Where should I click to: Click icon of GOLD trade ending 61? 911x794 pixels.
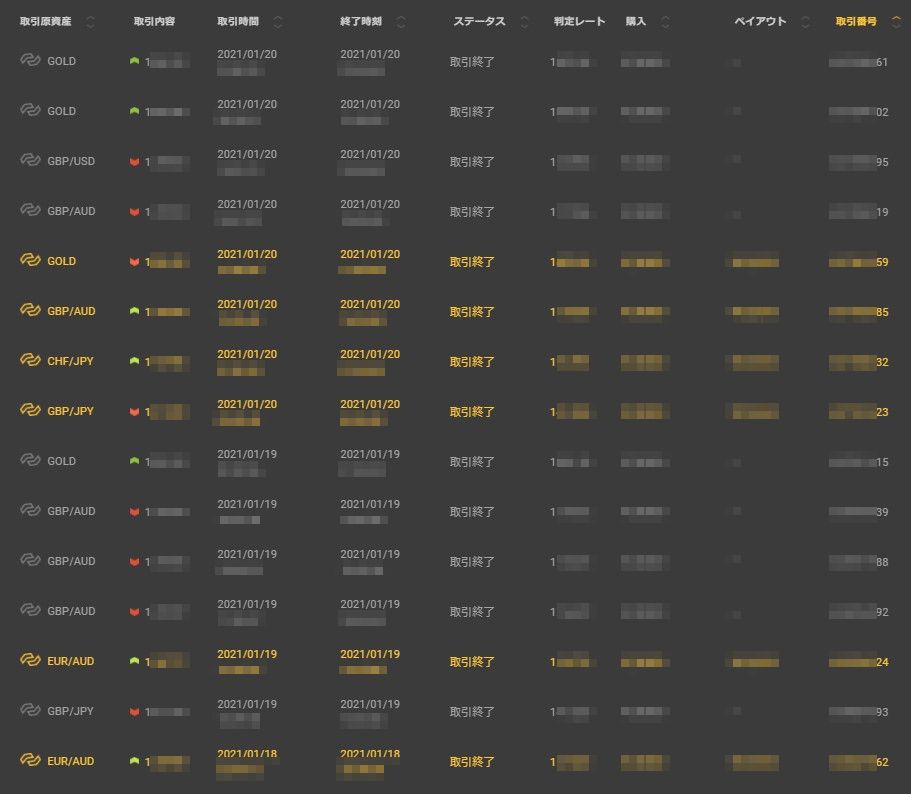tap(30, 61)
